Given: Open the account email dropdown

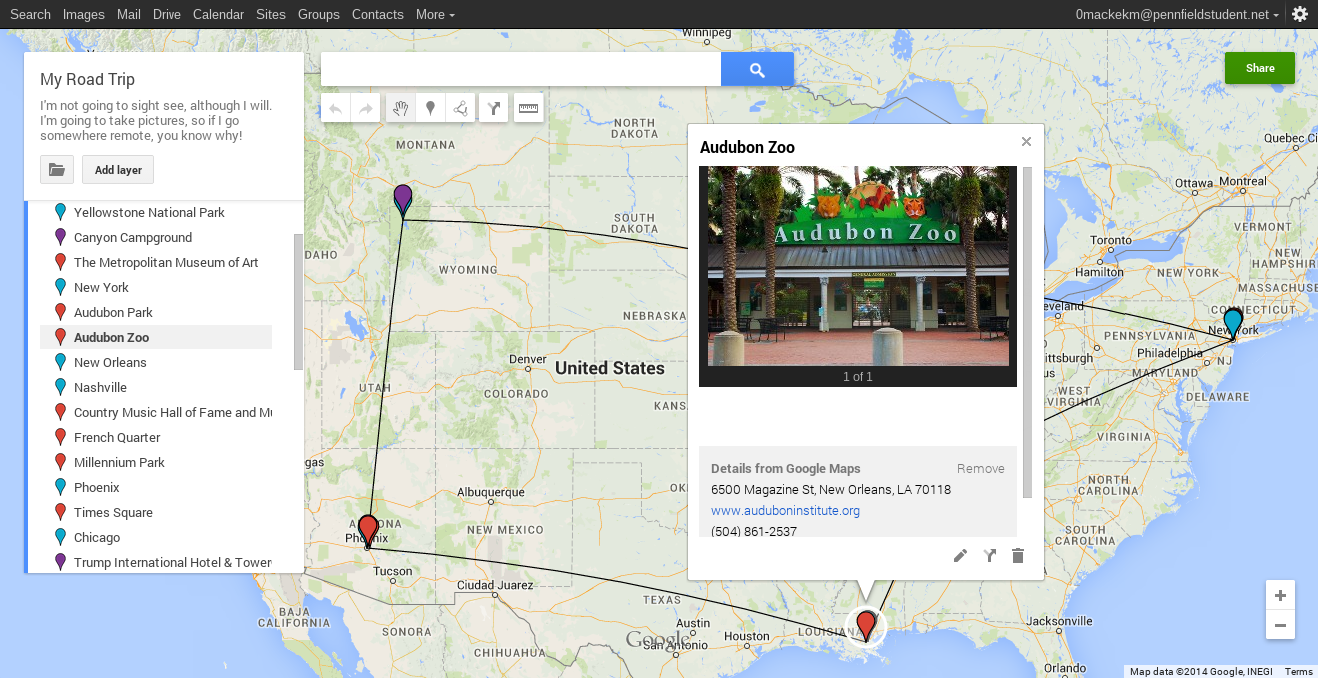Looking at the screenshot, I should pos(1177,14).
